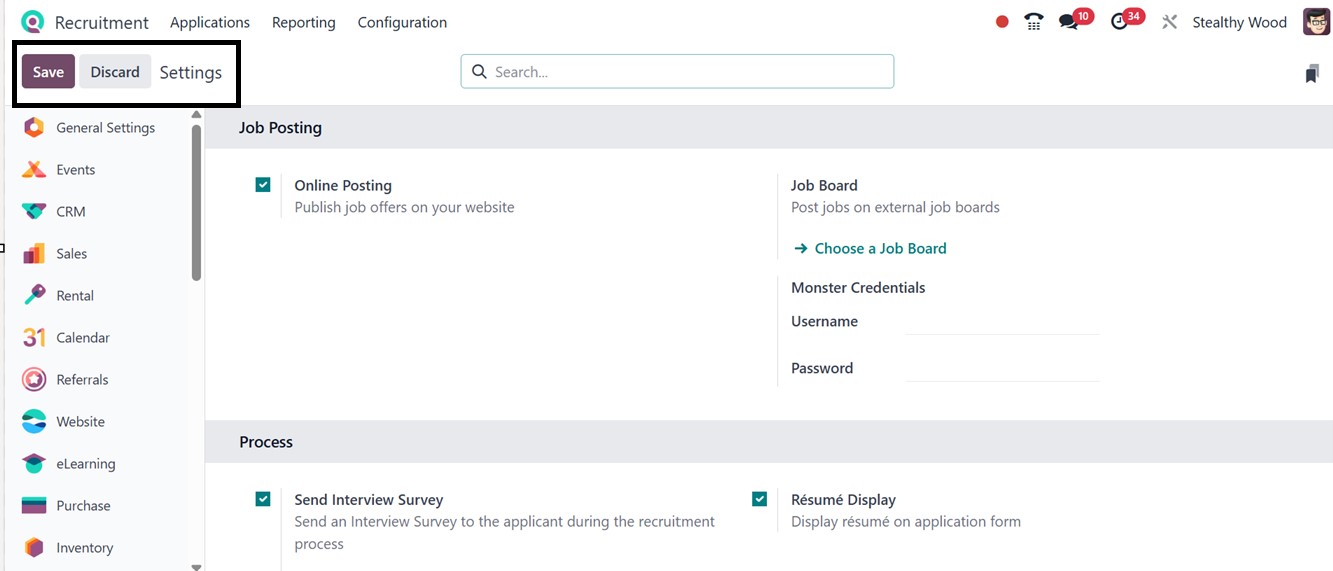
Task: Open the Configuration dropdown menu
Action: click(x=402, y=22)
